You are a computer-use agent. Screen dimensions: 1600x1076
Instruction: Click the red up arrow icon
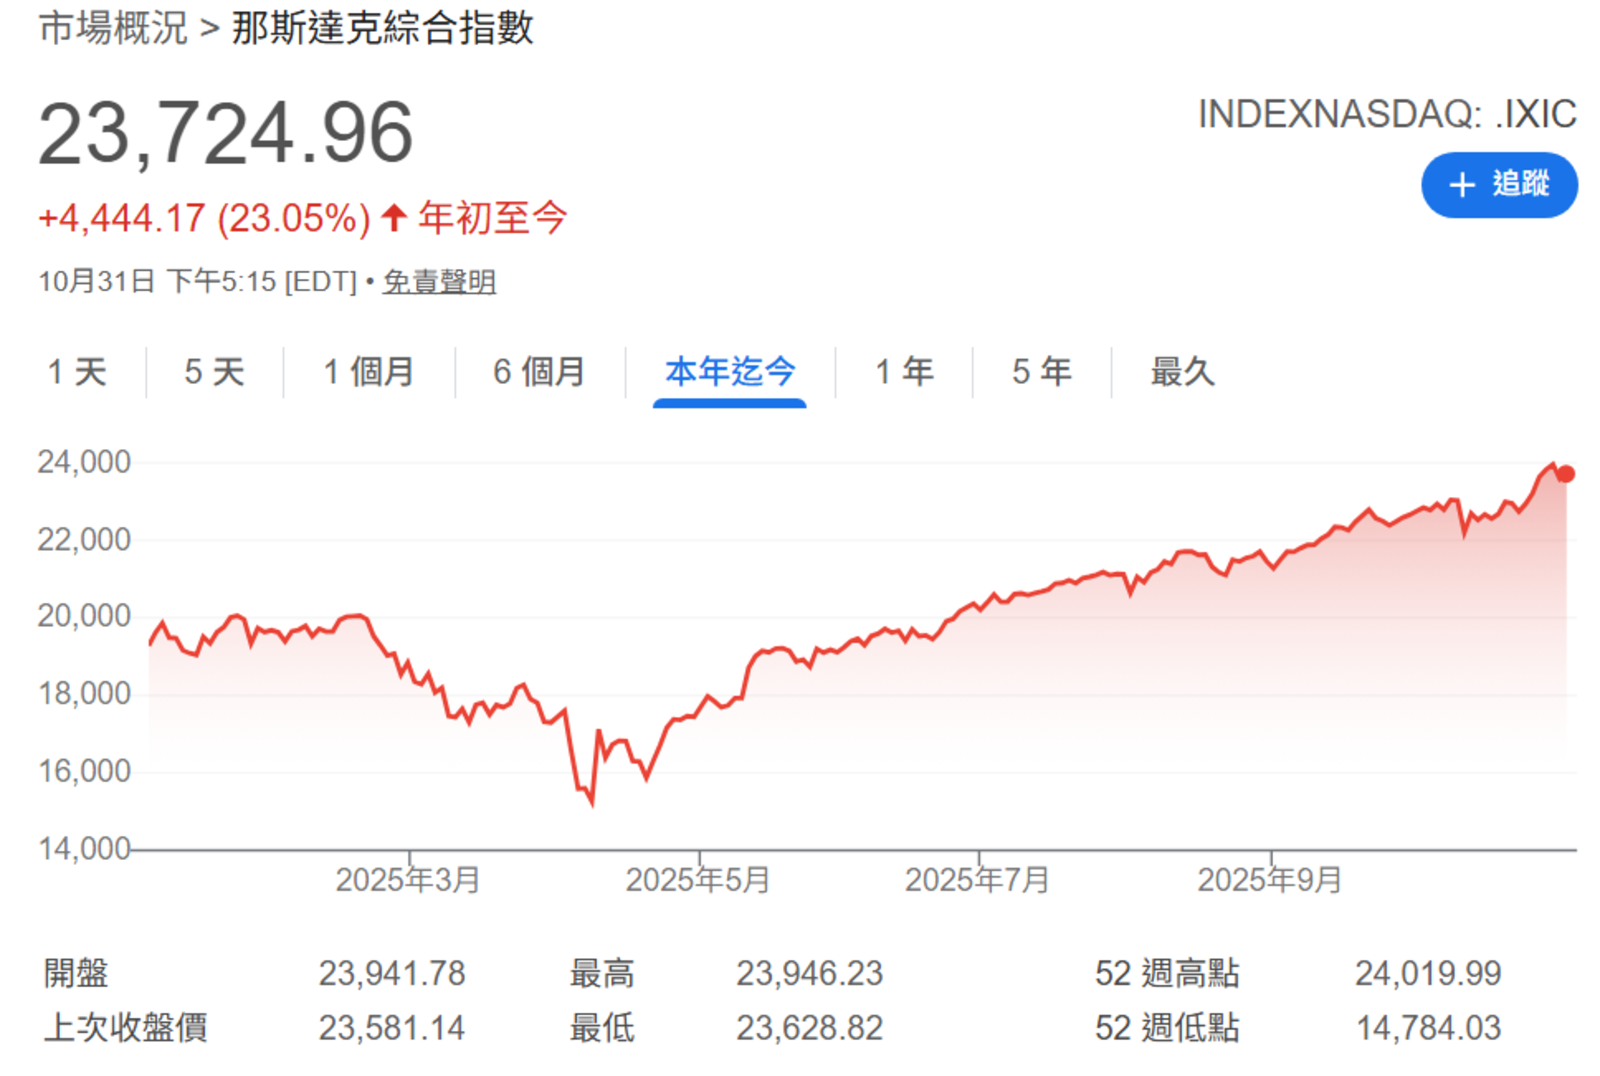pos(394,217)
